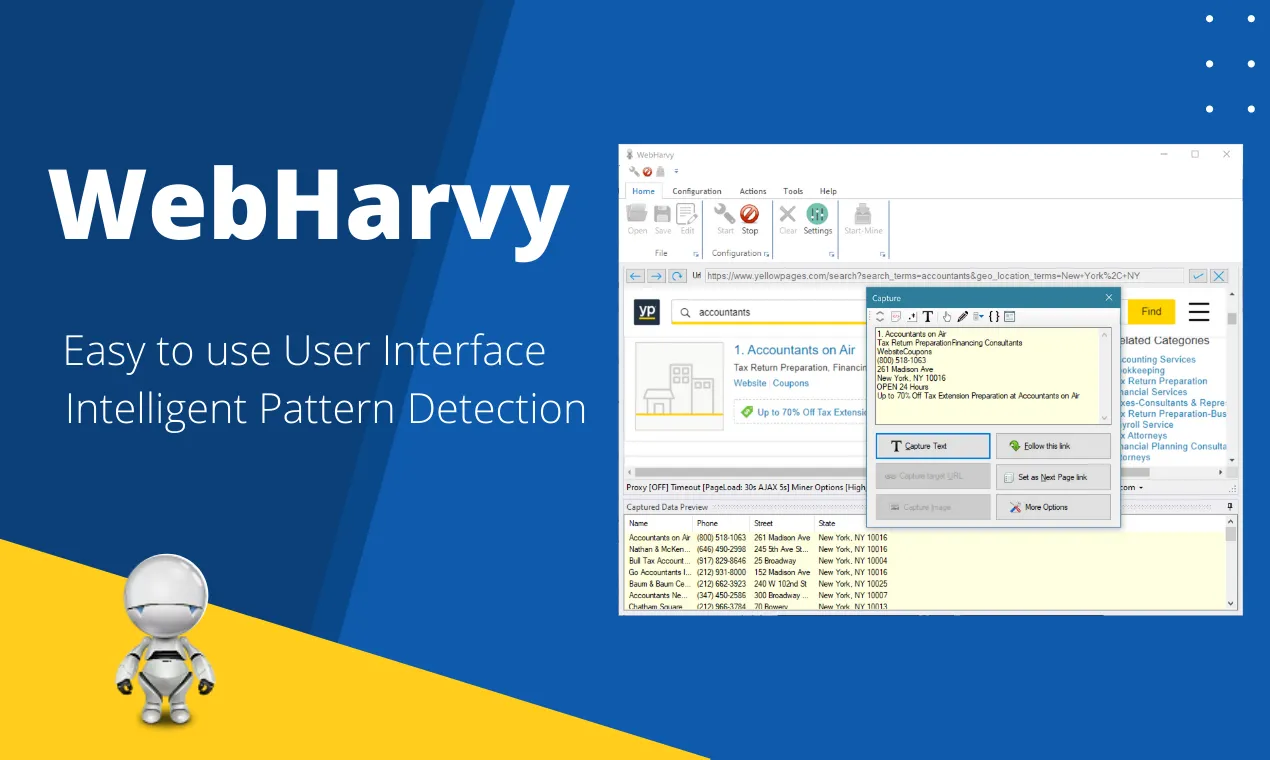Click the regex braces icon in Capture toolbar
Viewport: 1270px width, 760px height.
[994, 317]
